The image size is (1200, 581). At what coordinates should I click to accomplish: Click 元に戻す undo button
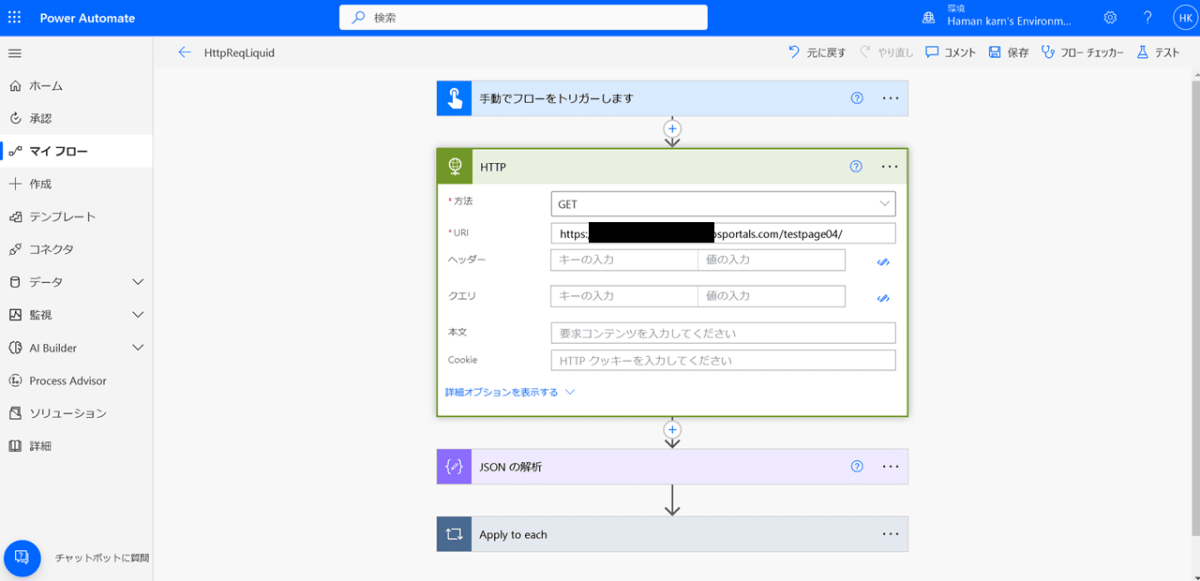click(x=817, y=52)
